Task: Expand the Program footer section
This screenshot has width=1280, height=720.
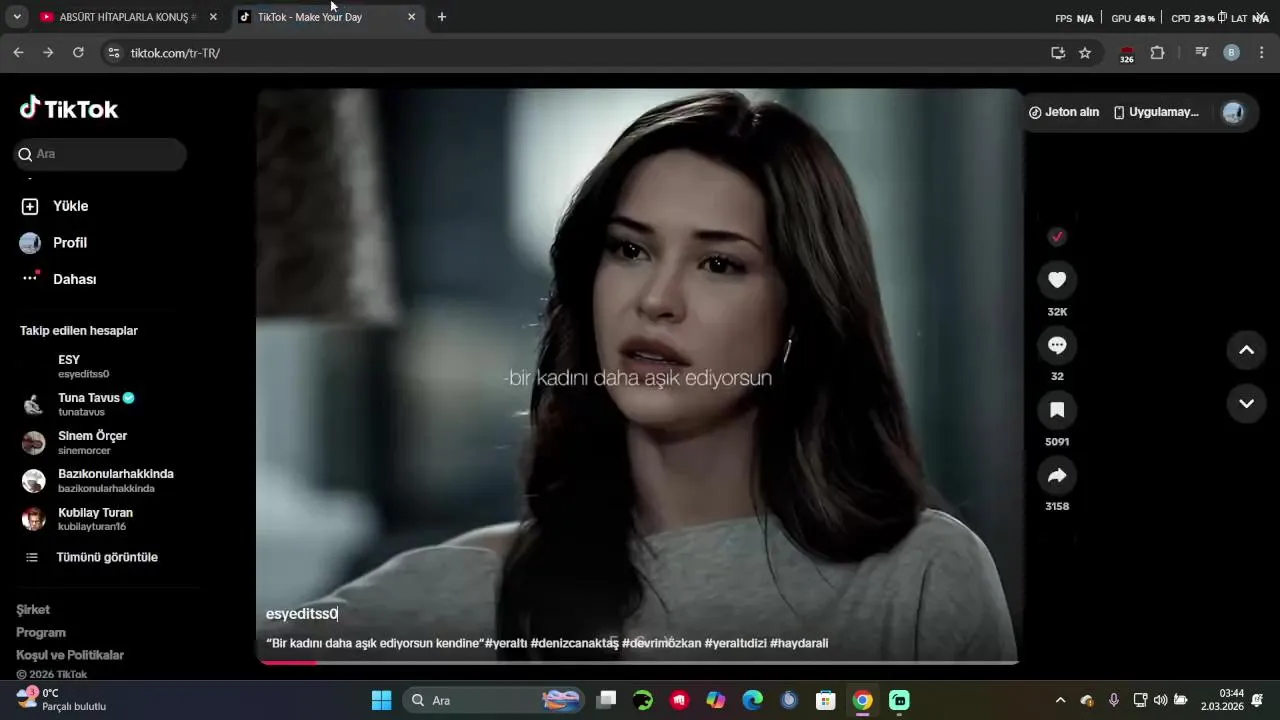Action: (x=41, y=632)
